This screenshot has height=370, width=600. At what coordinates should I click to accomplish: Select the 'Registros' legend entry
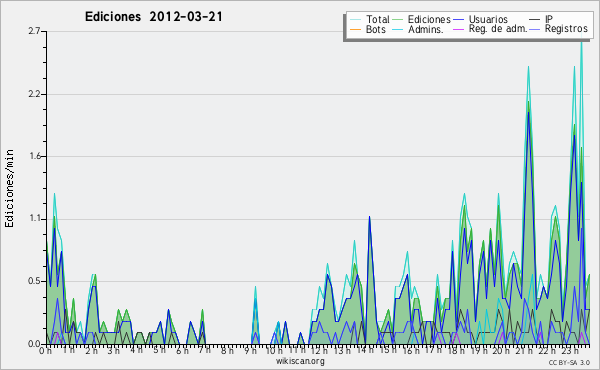[559, 29]
